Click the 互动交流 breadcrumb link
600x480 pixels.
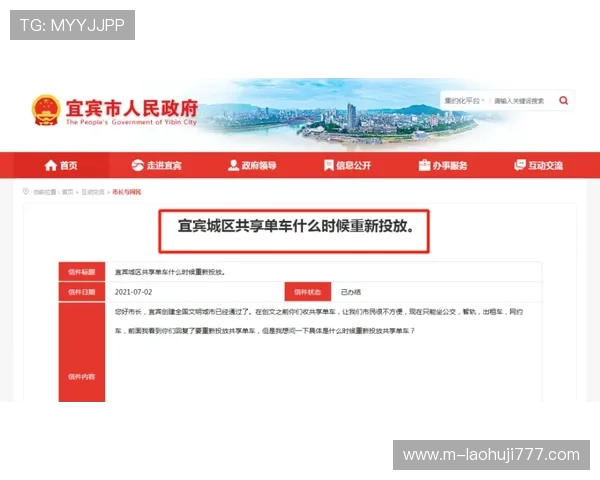pos(93,192)
